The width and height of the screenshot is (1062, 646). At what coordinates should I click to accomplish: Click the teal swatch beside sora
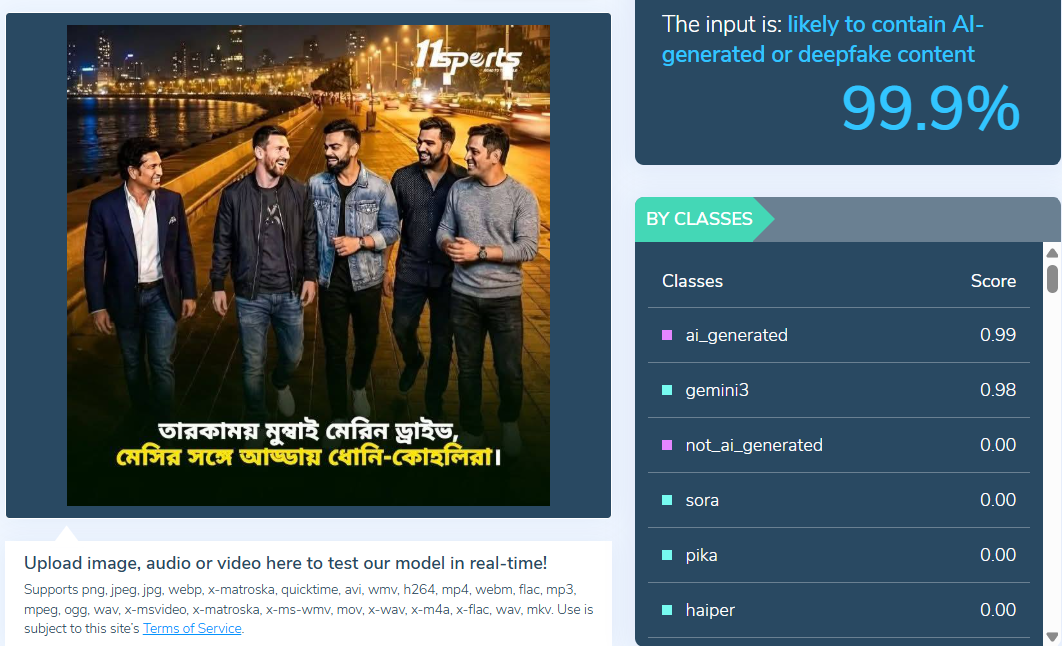667,500
